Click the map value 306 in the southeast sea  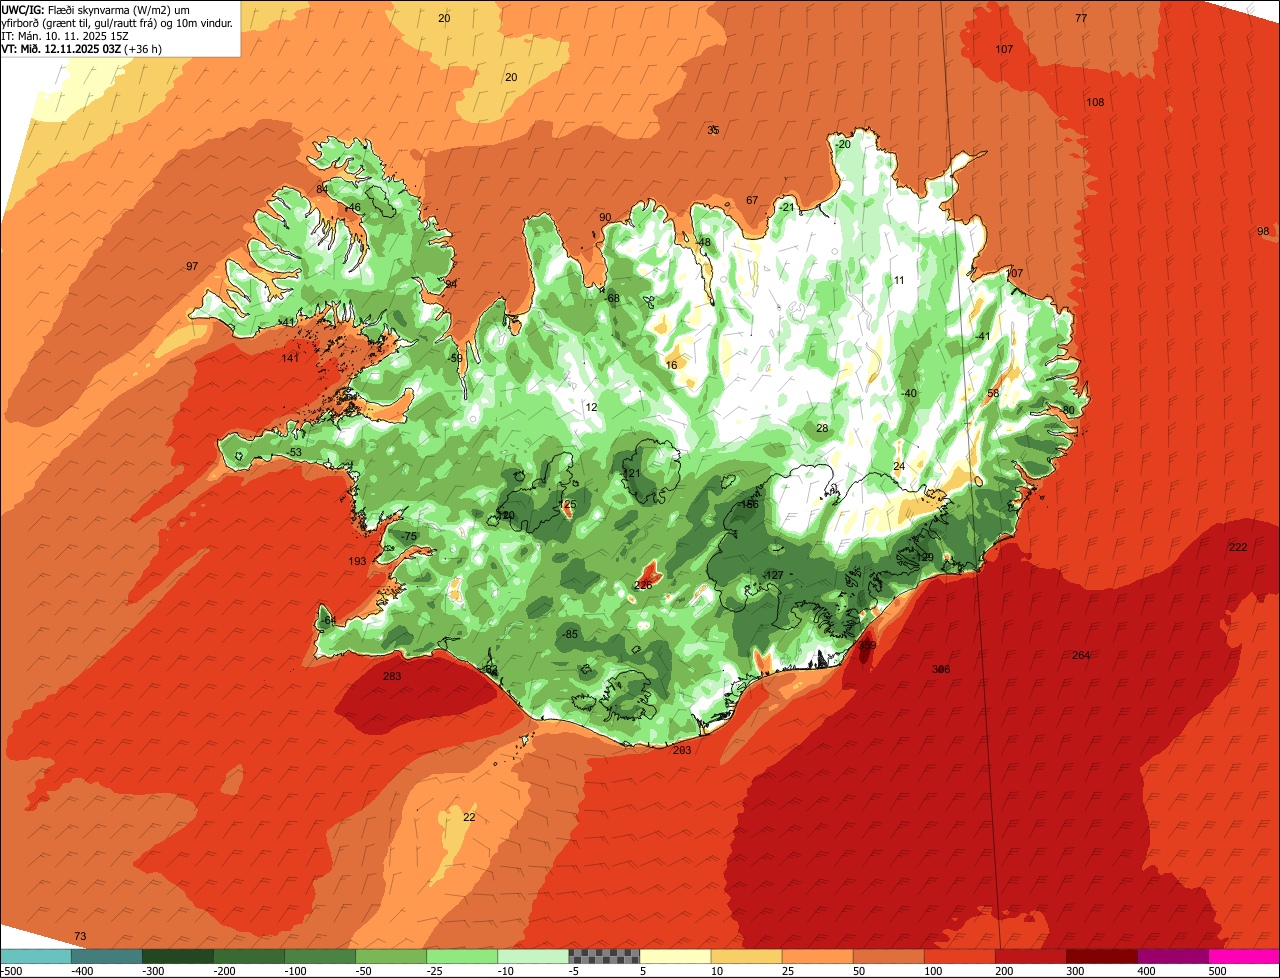(x=941, y=670)
